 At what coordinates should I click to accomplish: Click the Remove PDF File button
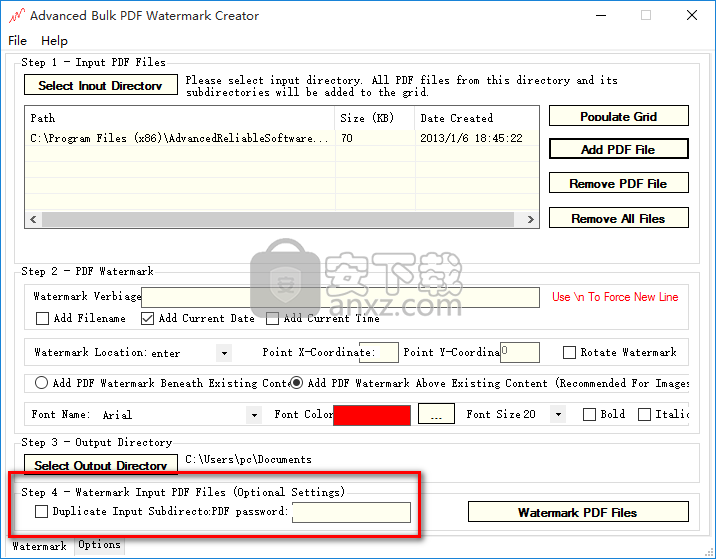pos(618,183)
